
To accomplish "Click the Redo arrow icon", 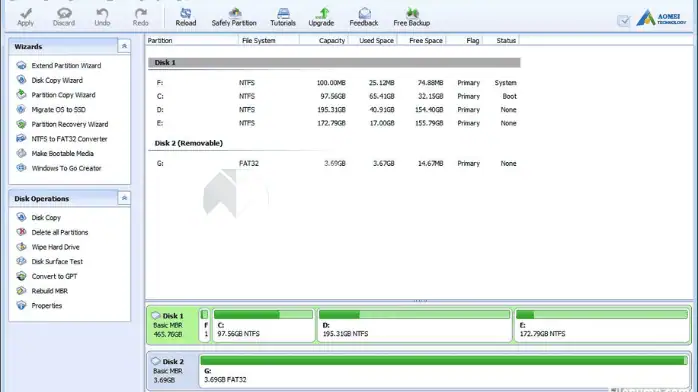I will [141, 13].
